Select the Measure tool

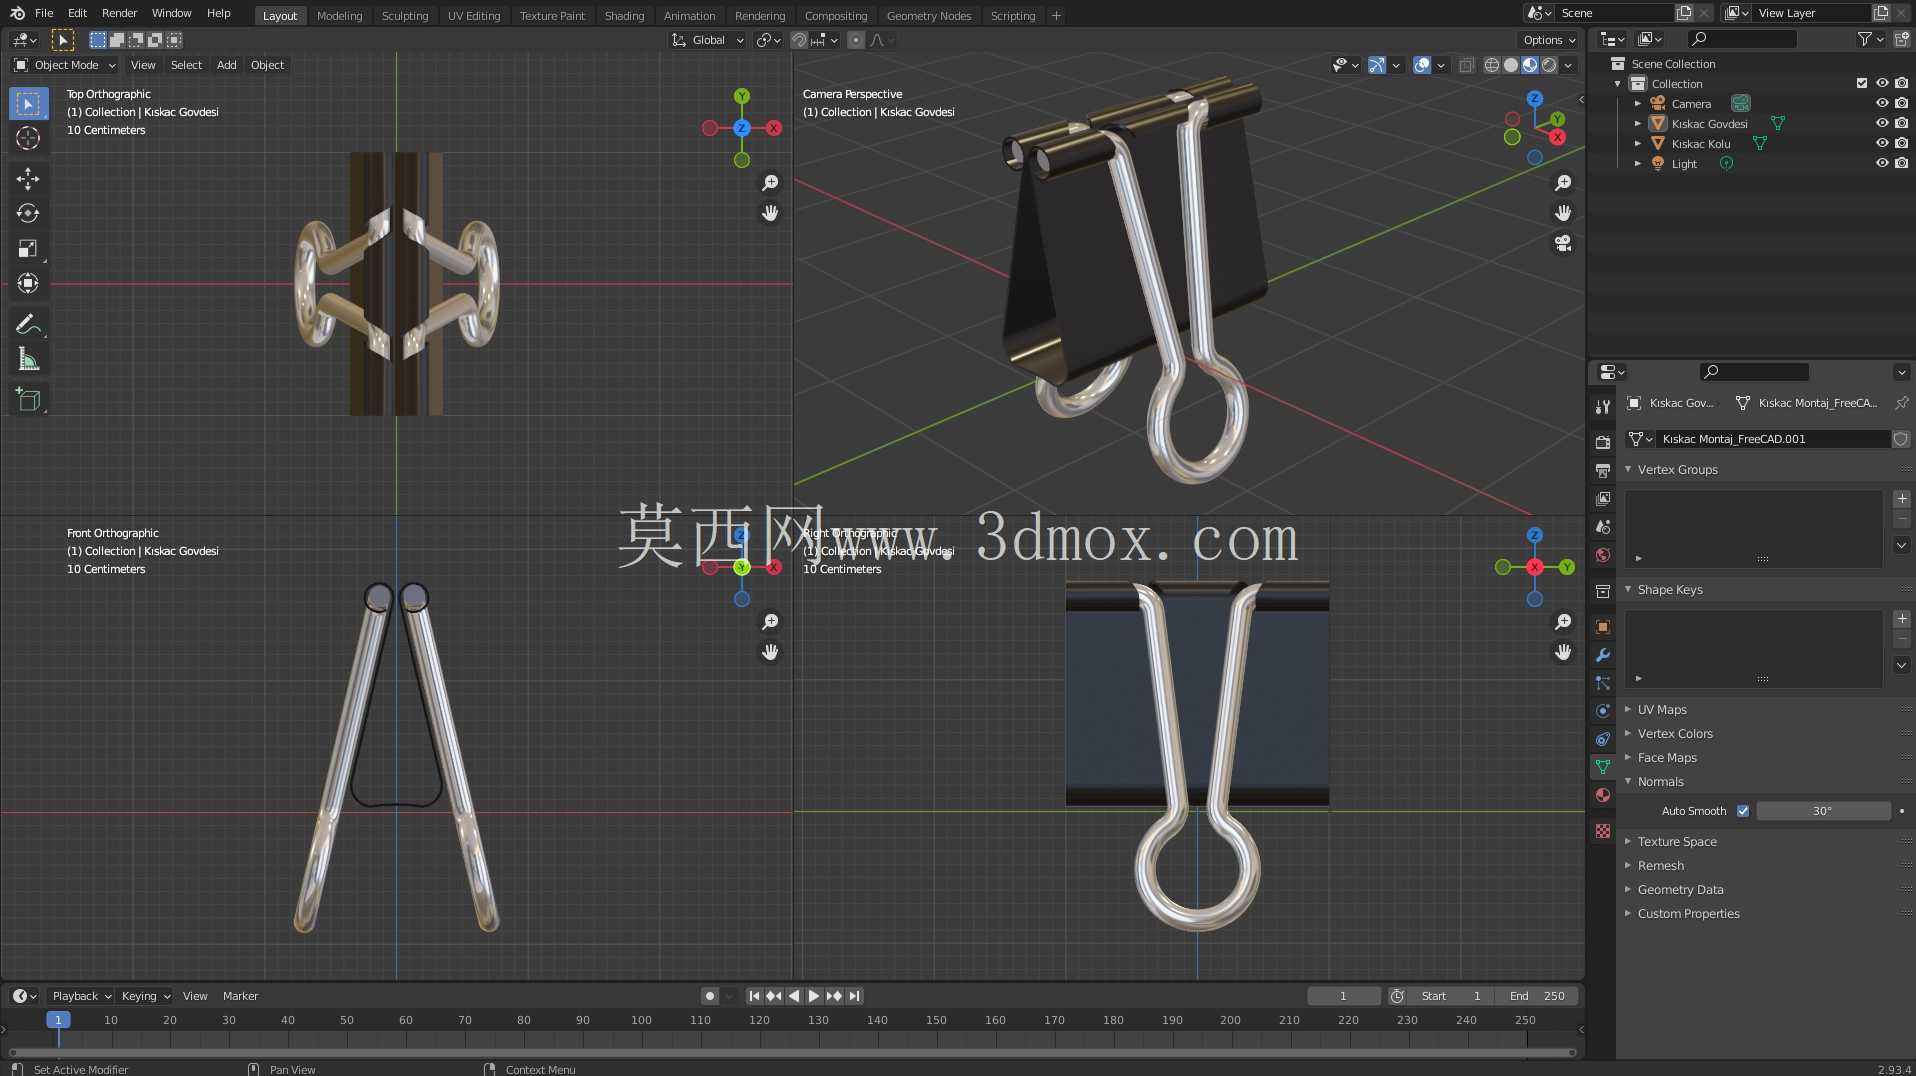pos(28,359)
